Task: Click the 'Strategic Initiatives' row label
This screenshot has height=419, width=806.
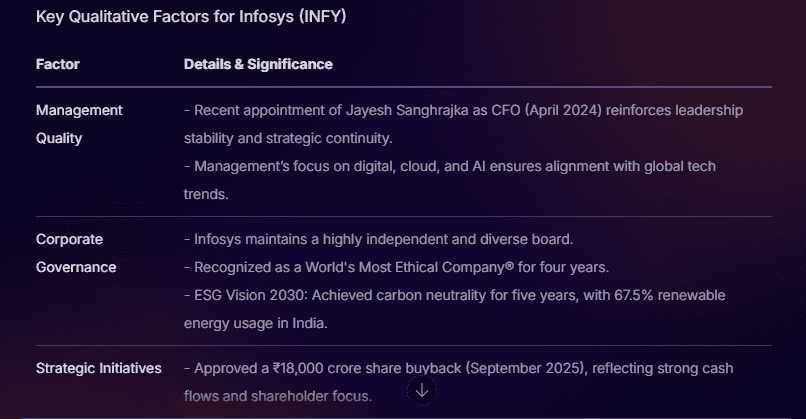Action: pyautogui.click(x=99, y=368)
